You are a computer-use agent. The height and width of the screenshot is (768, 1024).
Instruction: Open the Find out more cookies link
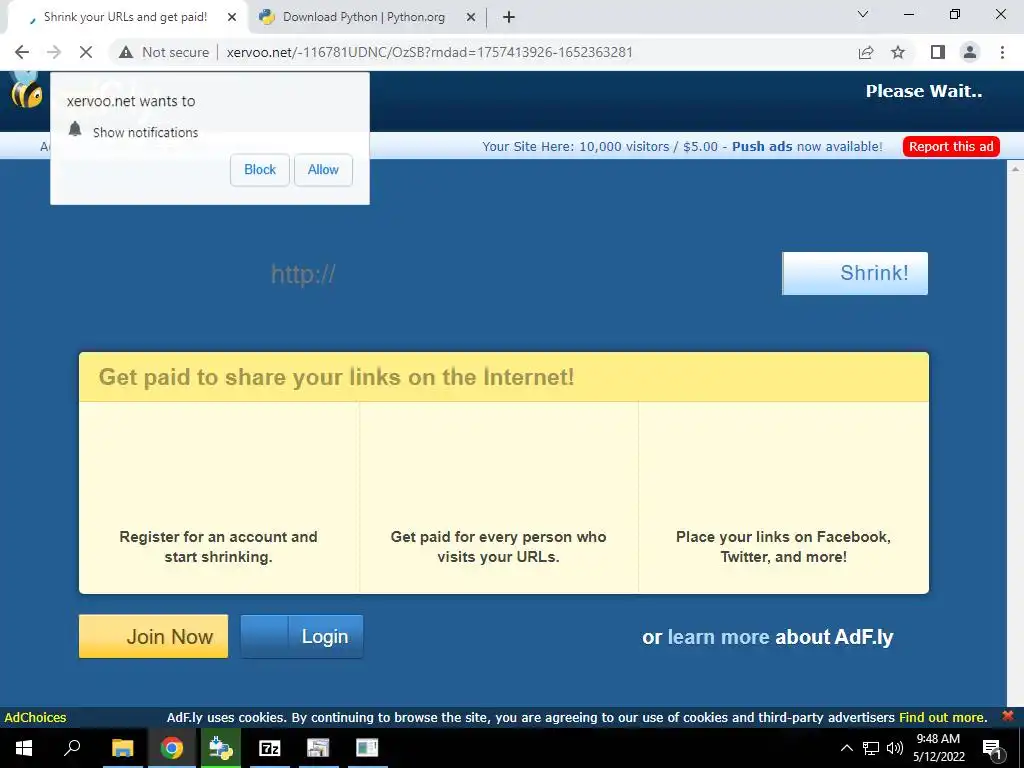tap(942, 717)
